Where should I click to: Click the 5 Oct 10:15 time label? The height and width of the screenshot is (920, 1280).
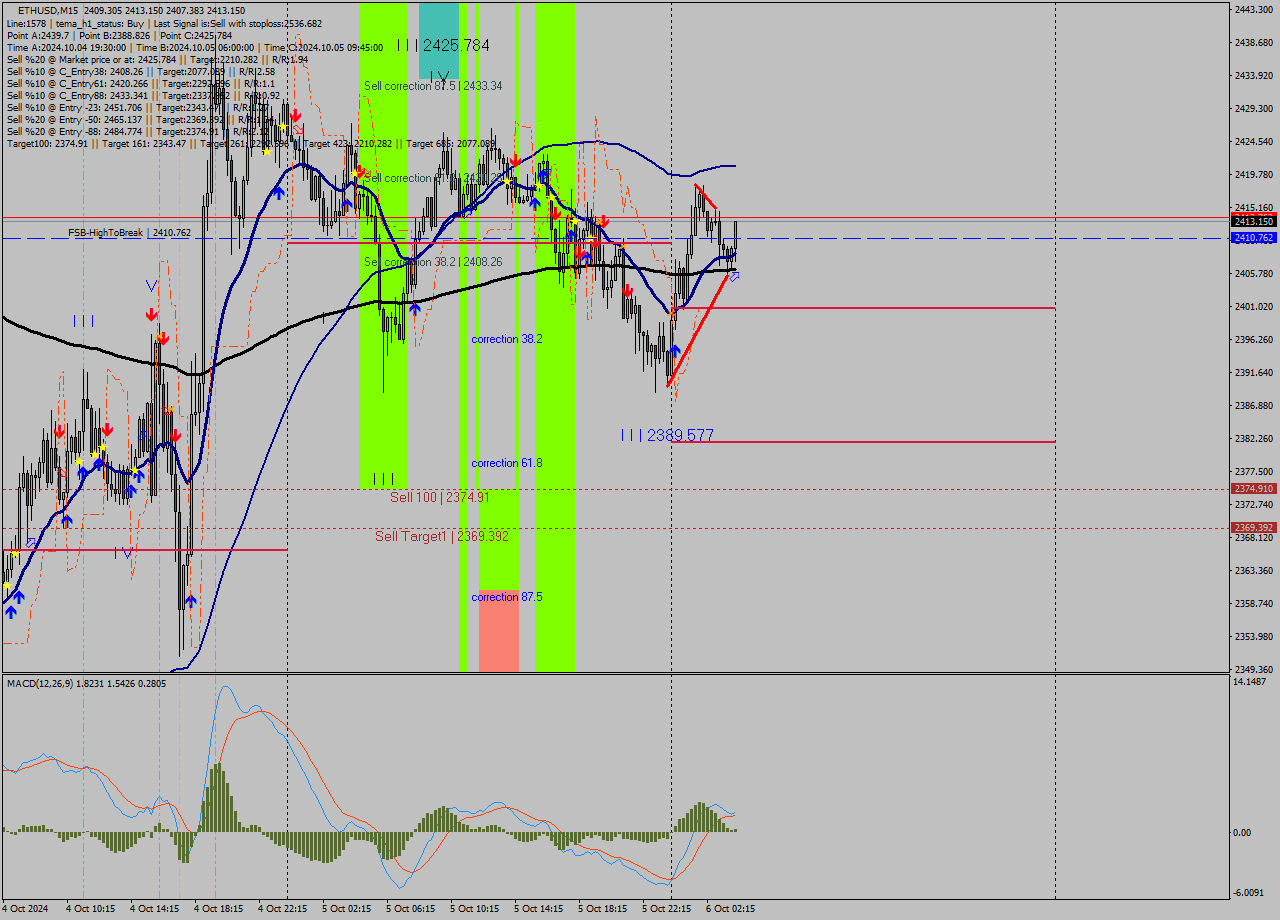coord(474,909)
